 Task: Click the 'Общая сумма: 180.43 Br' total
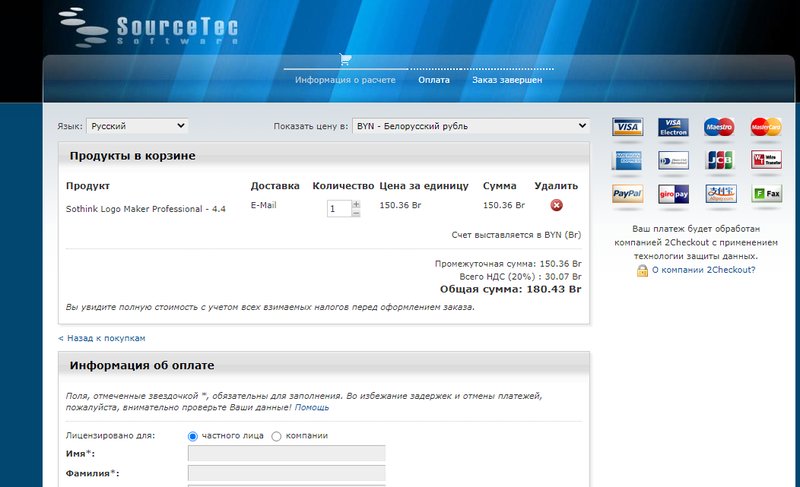pyautogui.click(x=511, y=289)
